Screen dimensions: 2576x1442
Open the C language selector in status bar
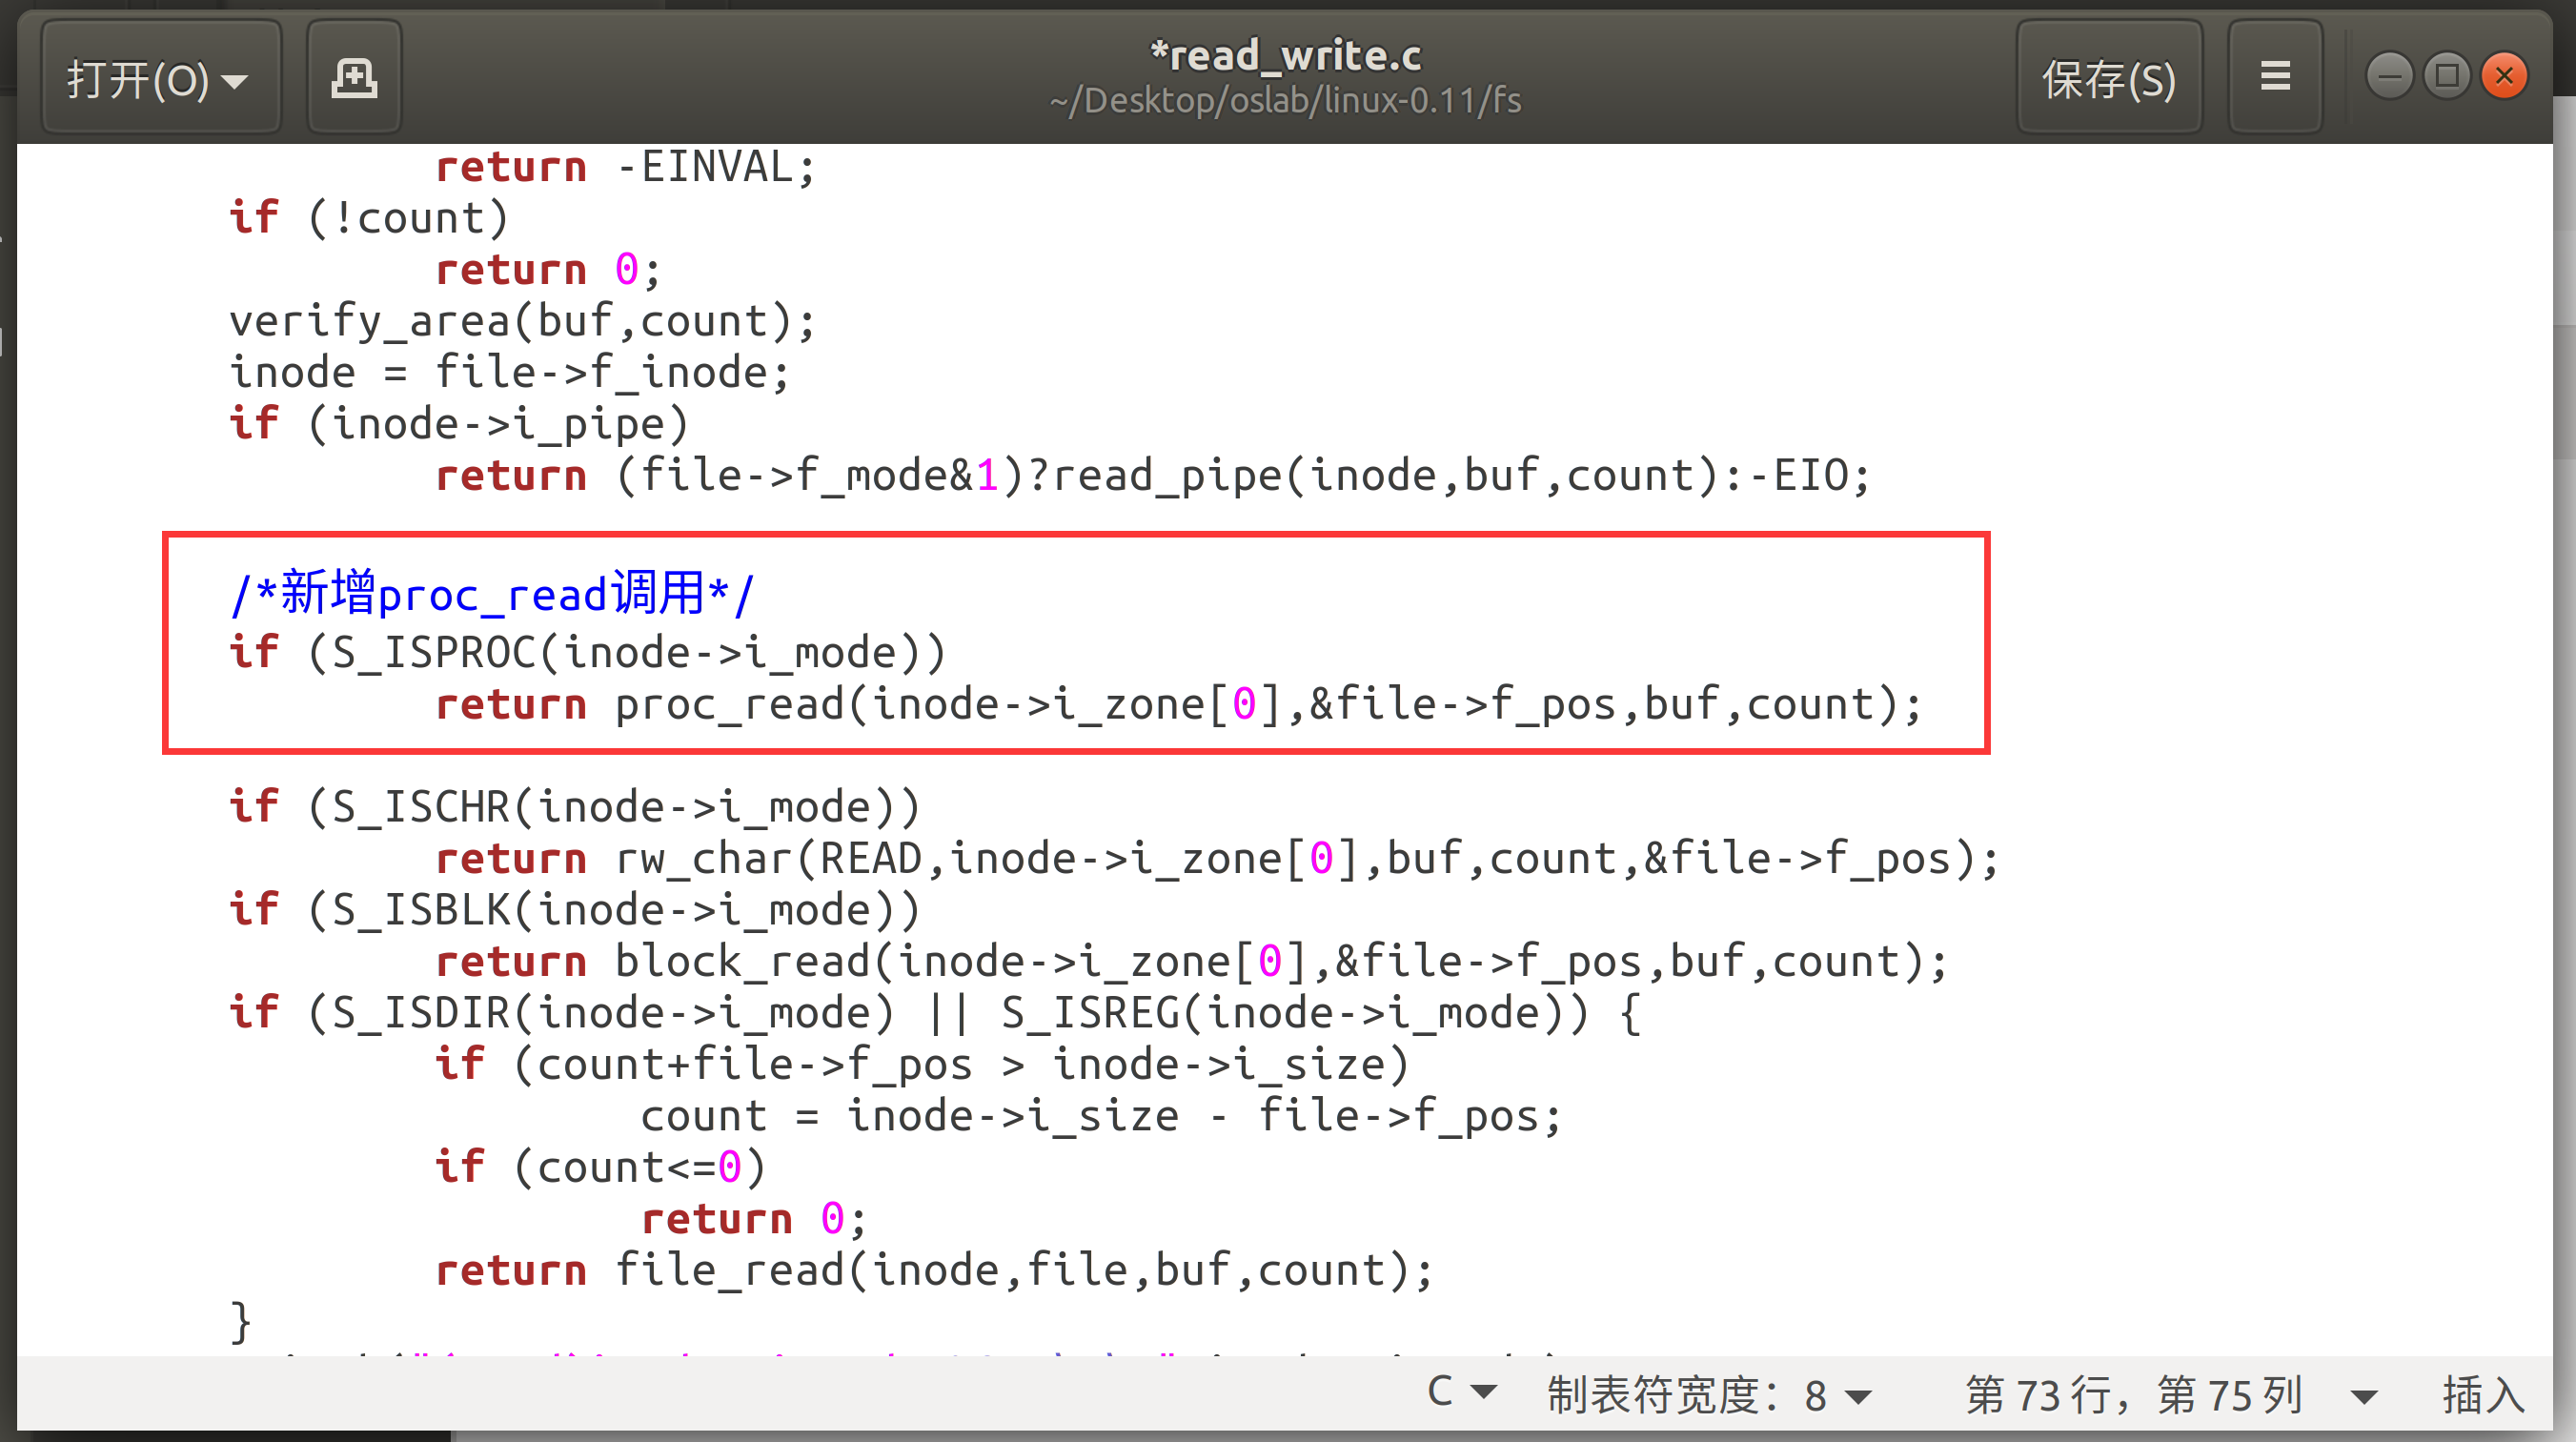[1461, 1393]
